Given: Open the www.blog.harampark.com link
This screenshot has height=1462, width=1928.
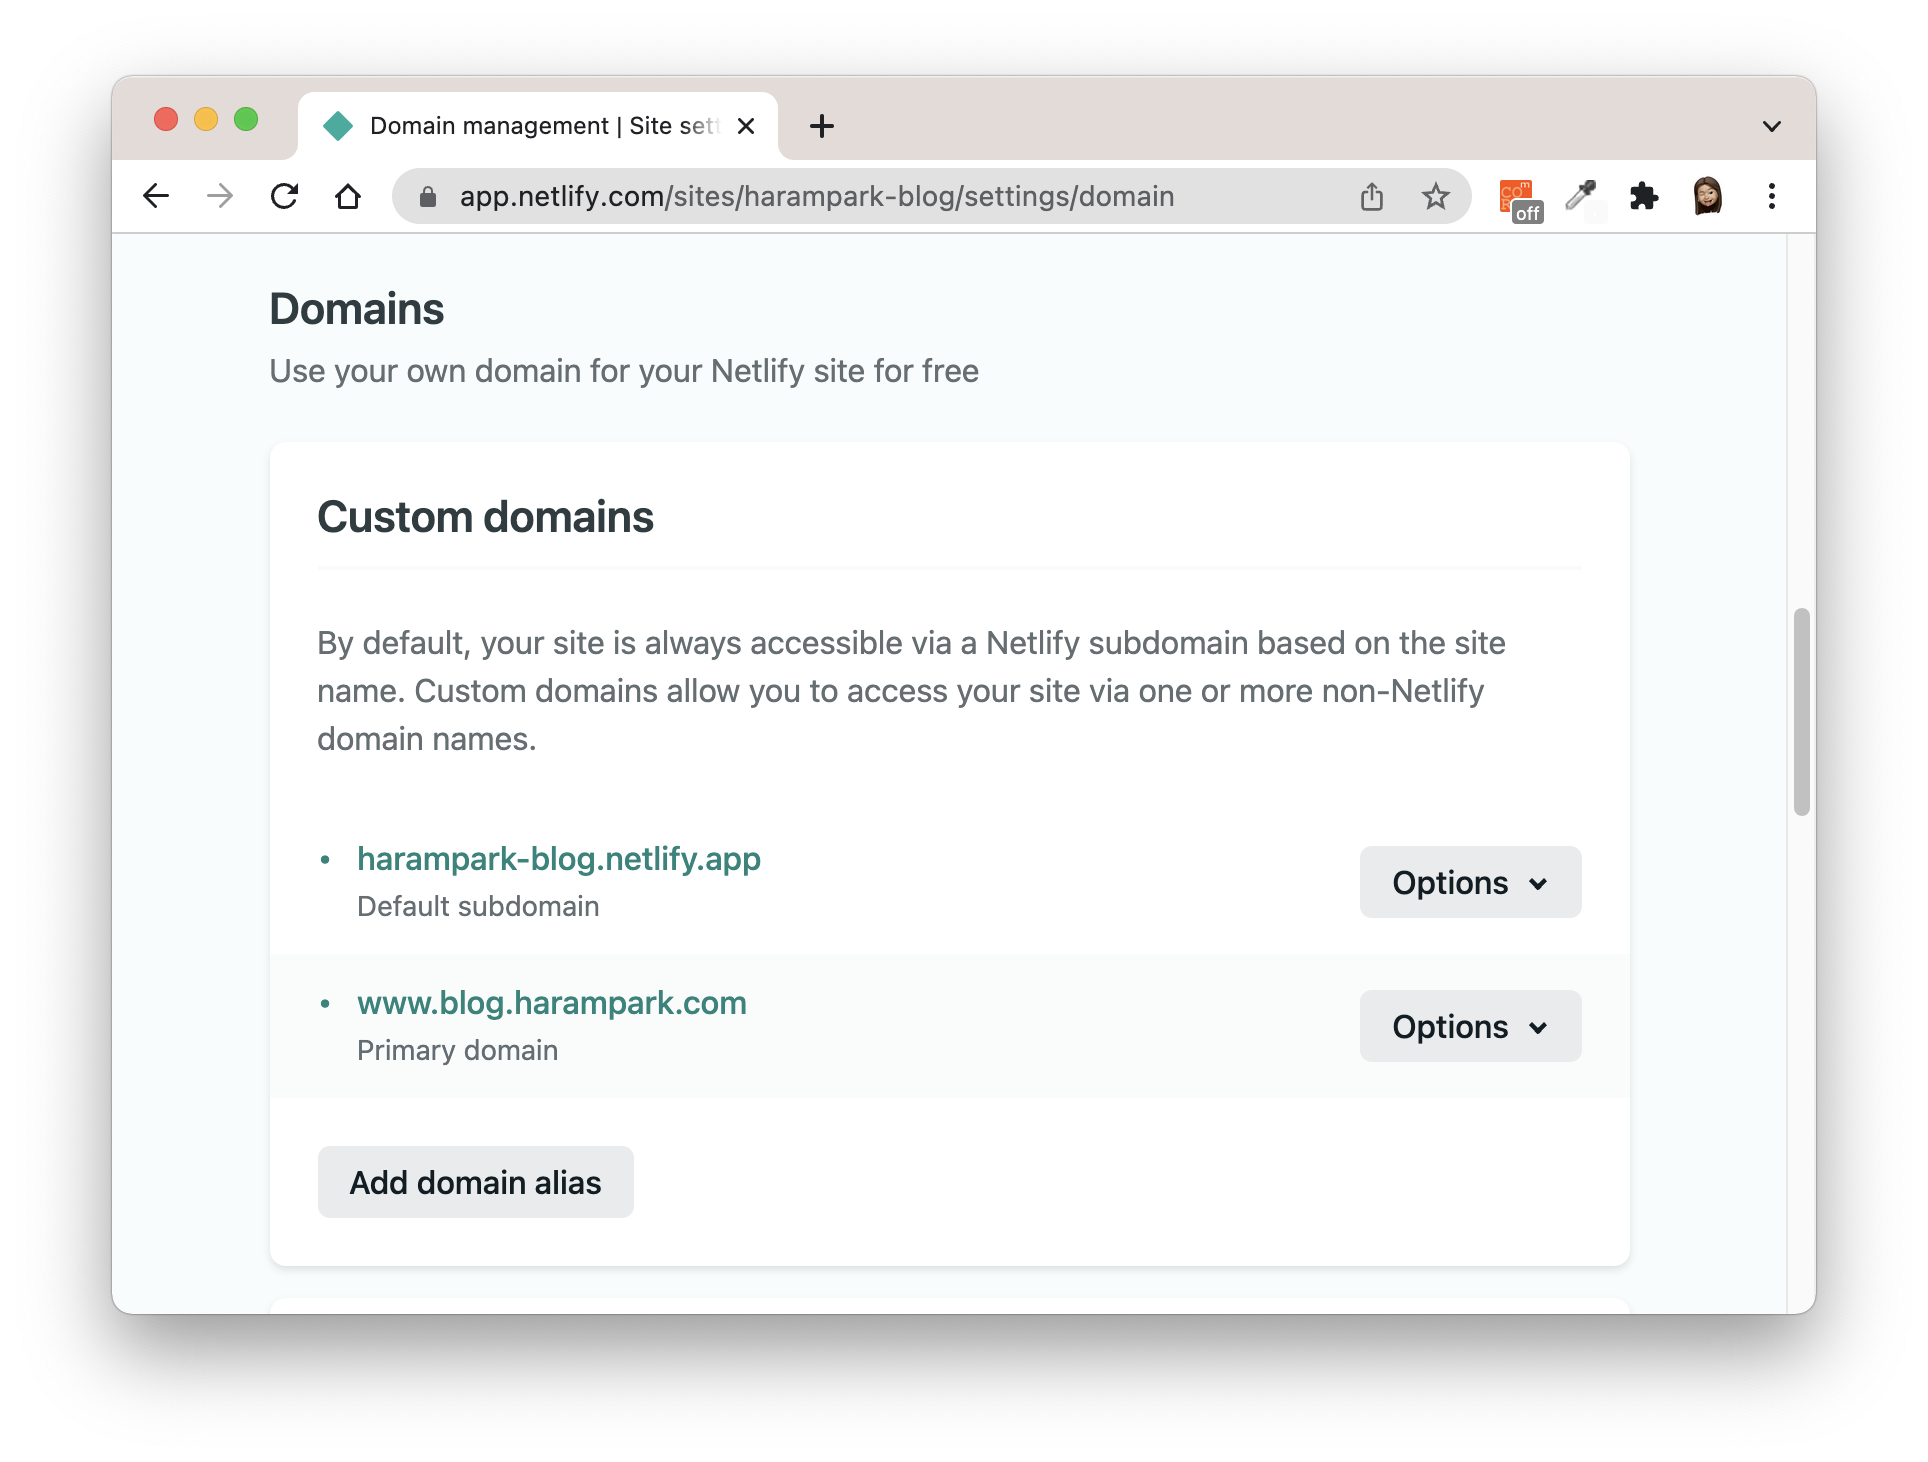Looking at the screenshot, I should (551, 1003).
